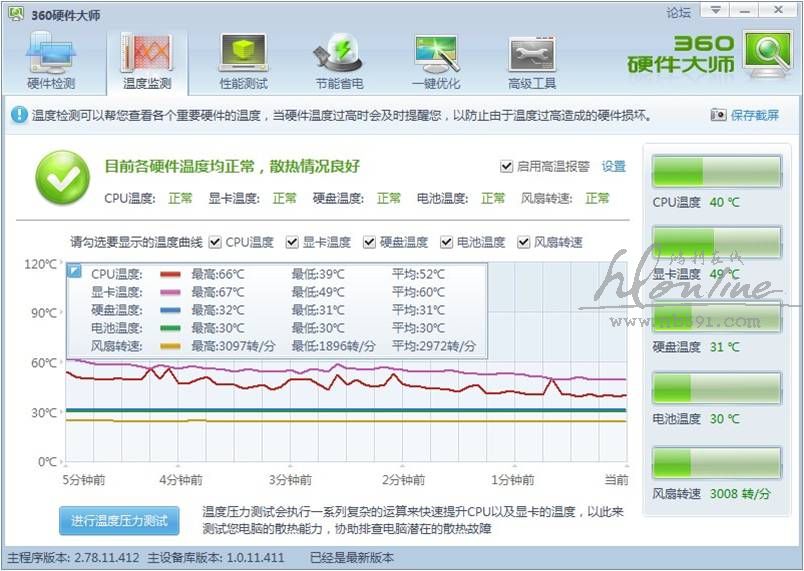804x571 pixels.
Task: Open the 性能测试 performance test tab
Action: (244, 60)
